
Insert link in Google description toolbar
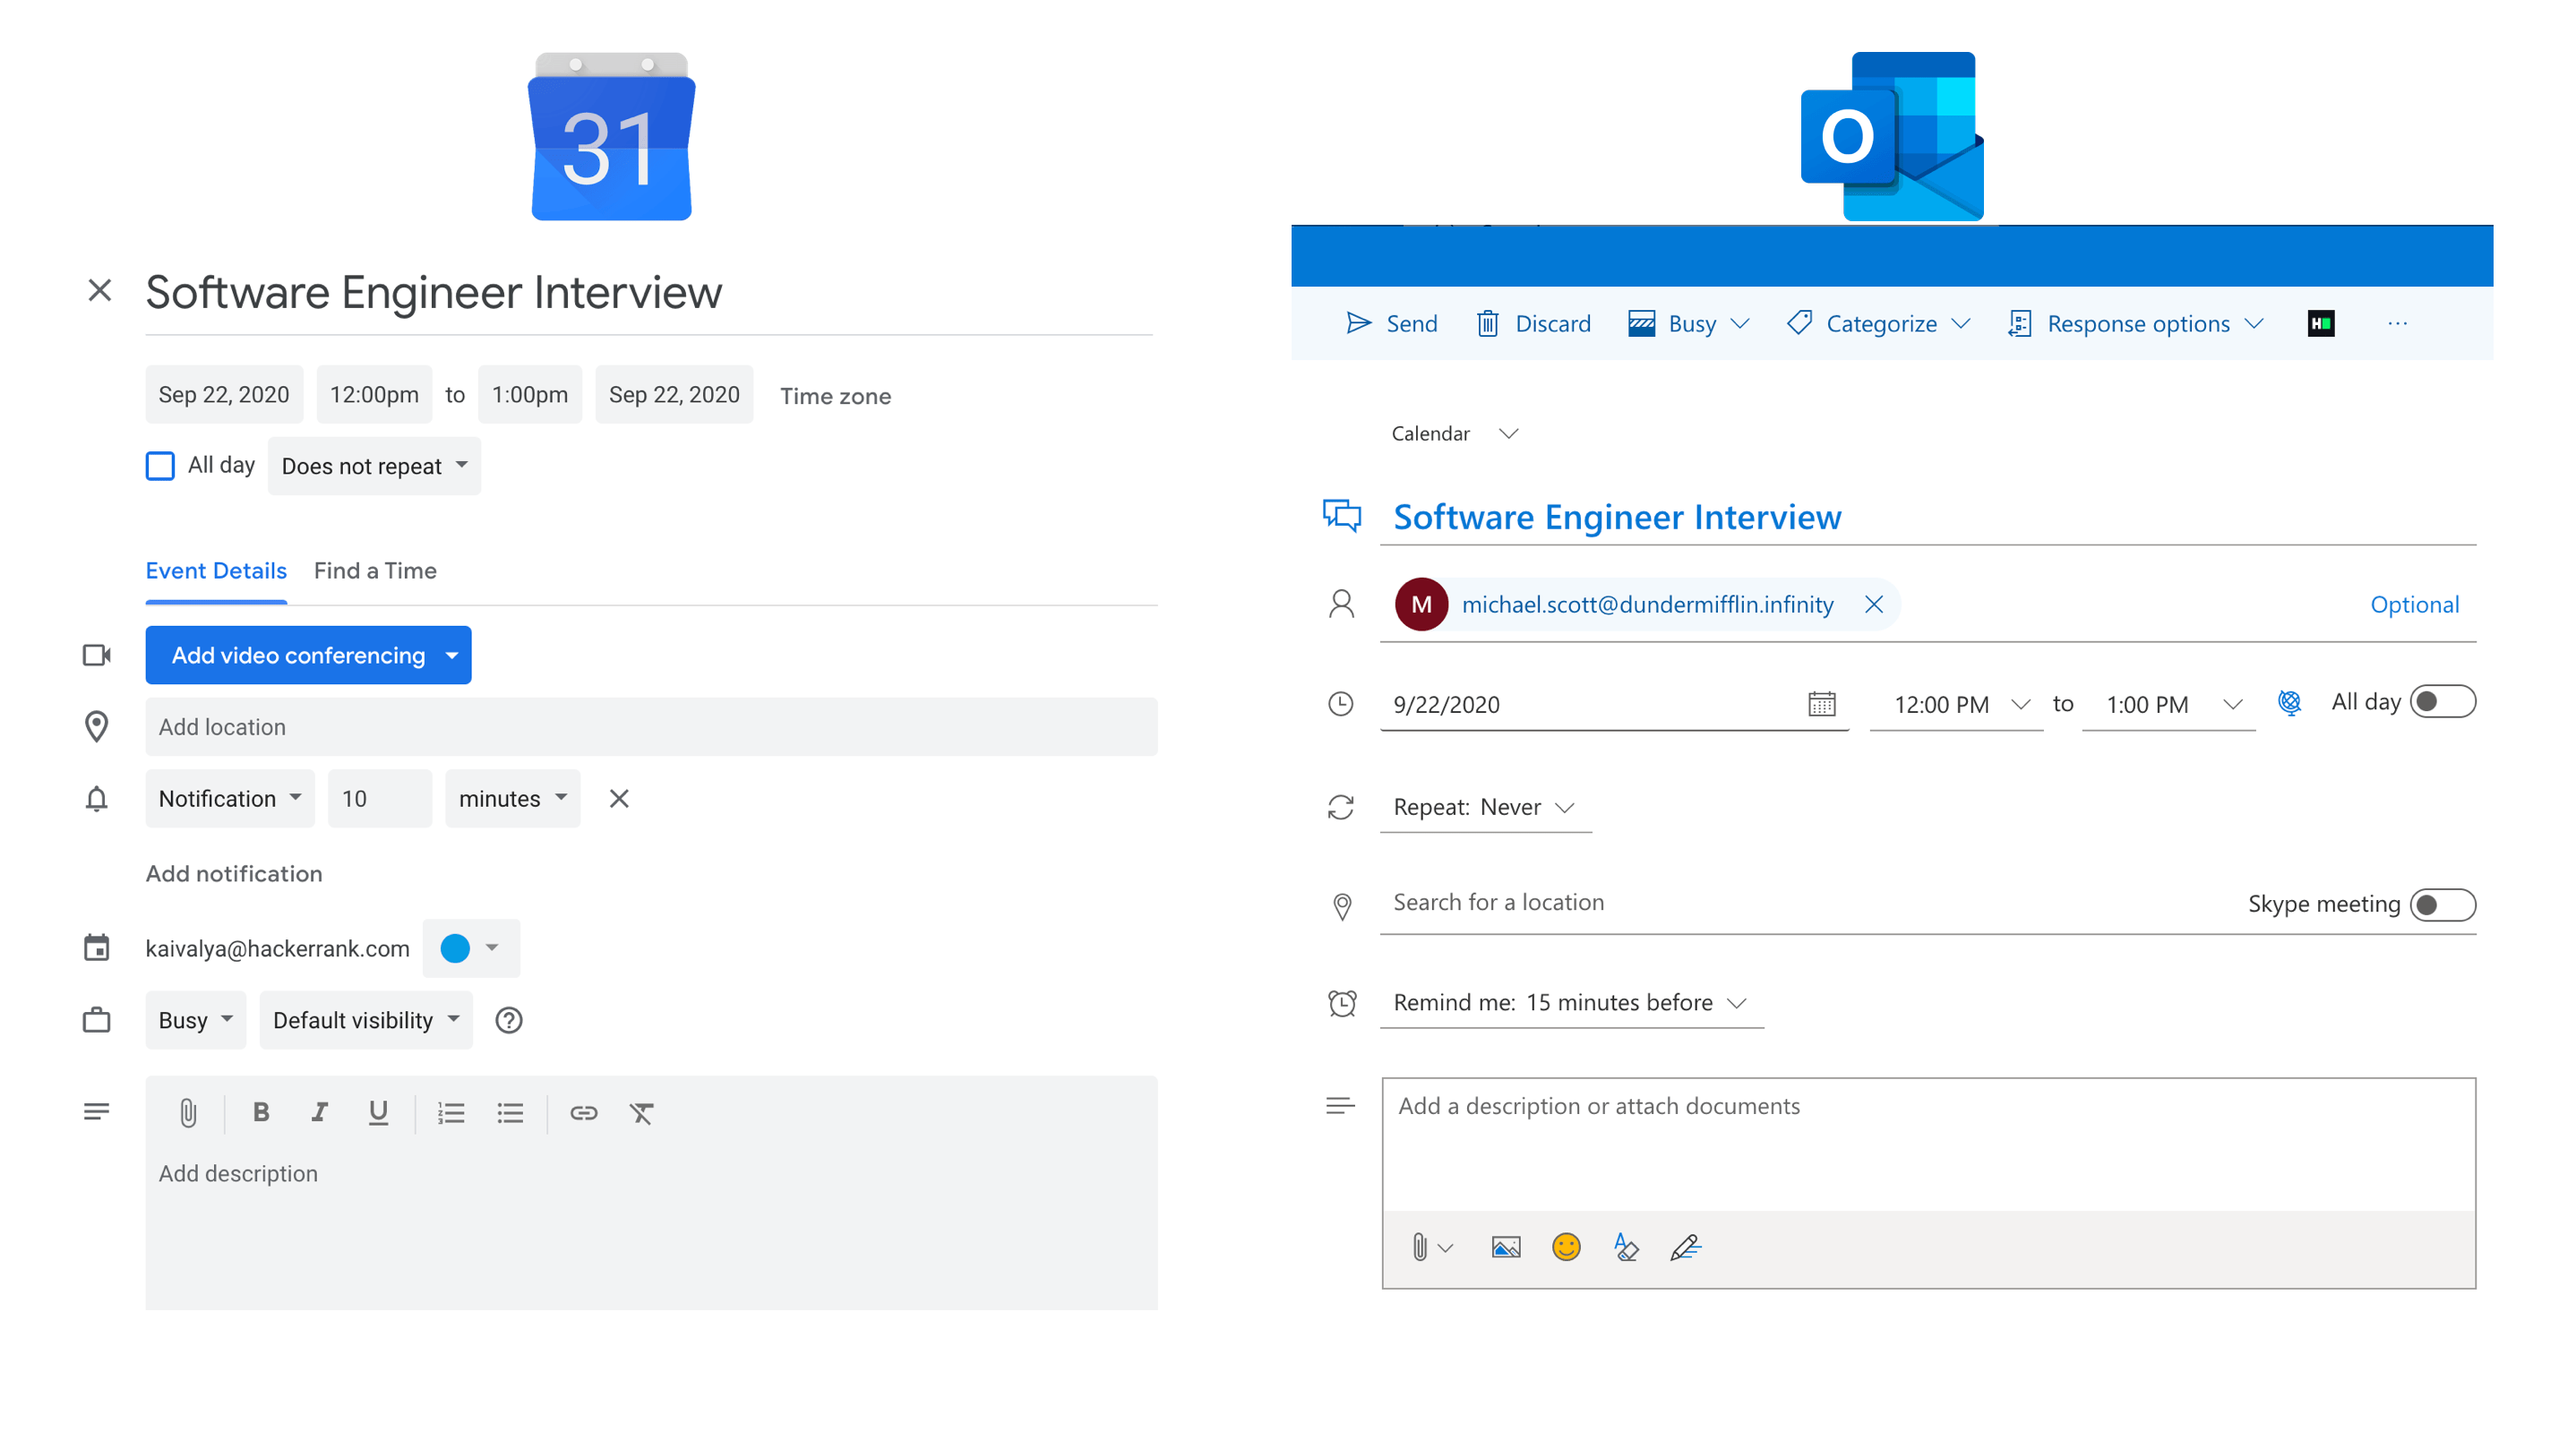pos(583,1113)
